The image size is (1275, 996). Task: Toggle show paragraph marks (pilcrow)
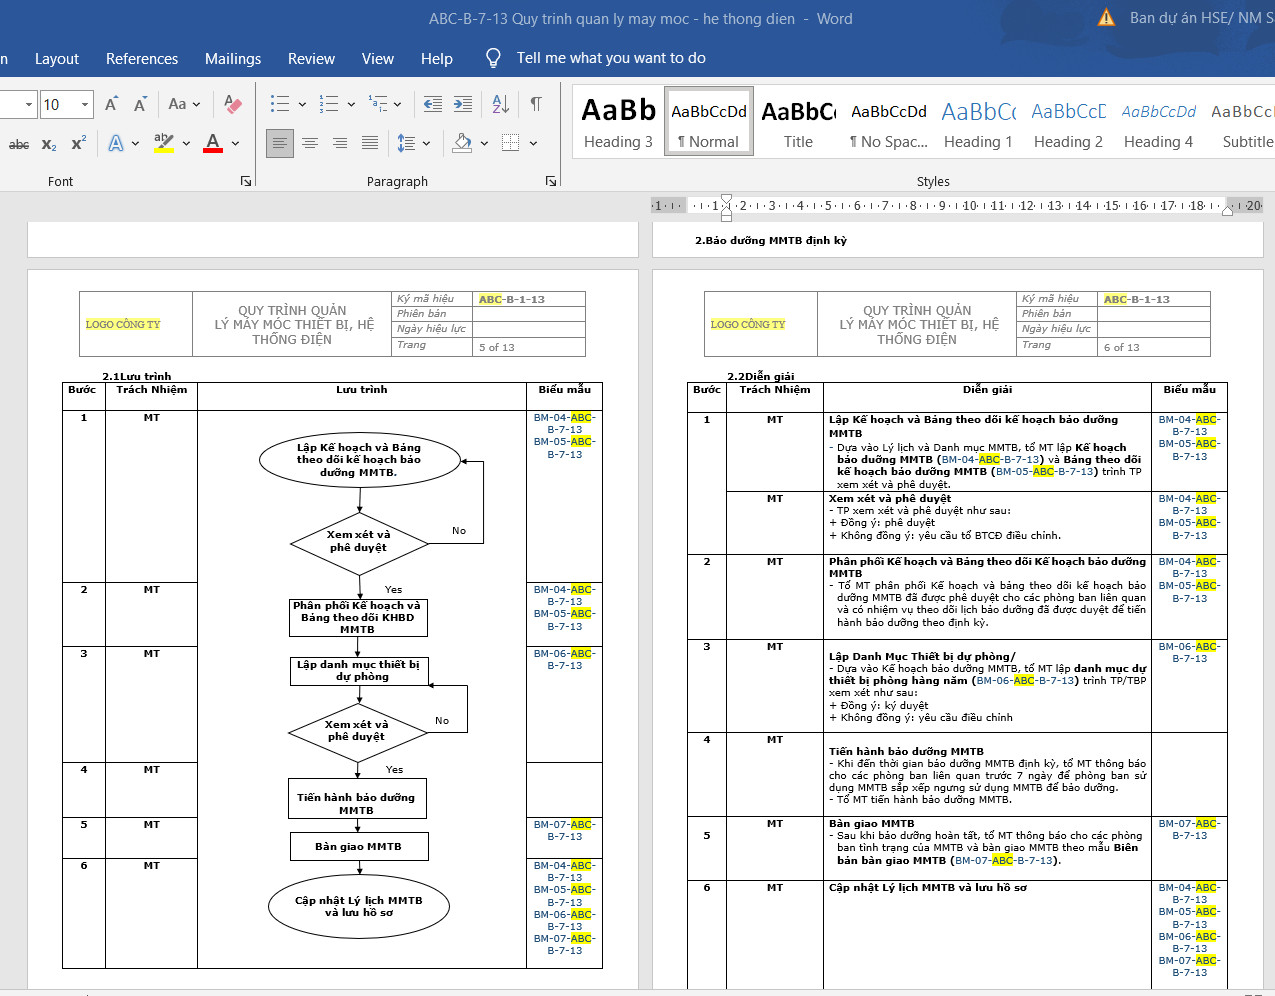click(536, 104)
